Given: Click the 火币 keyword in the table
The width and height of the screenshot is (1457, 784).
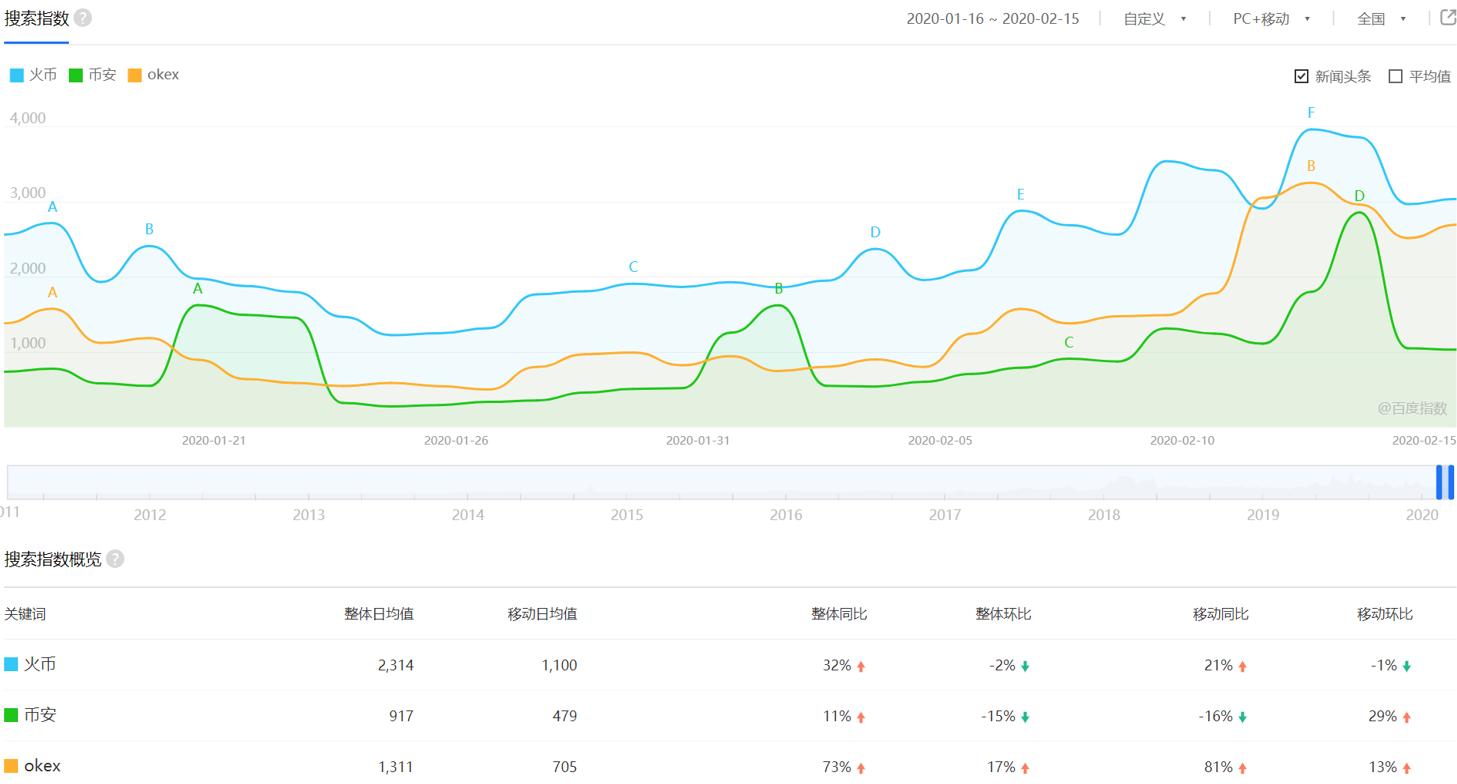Looking at the screenshot, I should (40, 664).
